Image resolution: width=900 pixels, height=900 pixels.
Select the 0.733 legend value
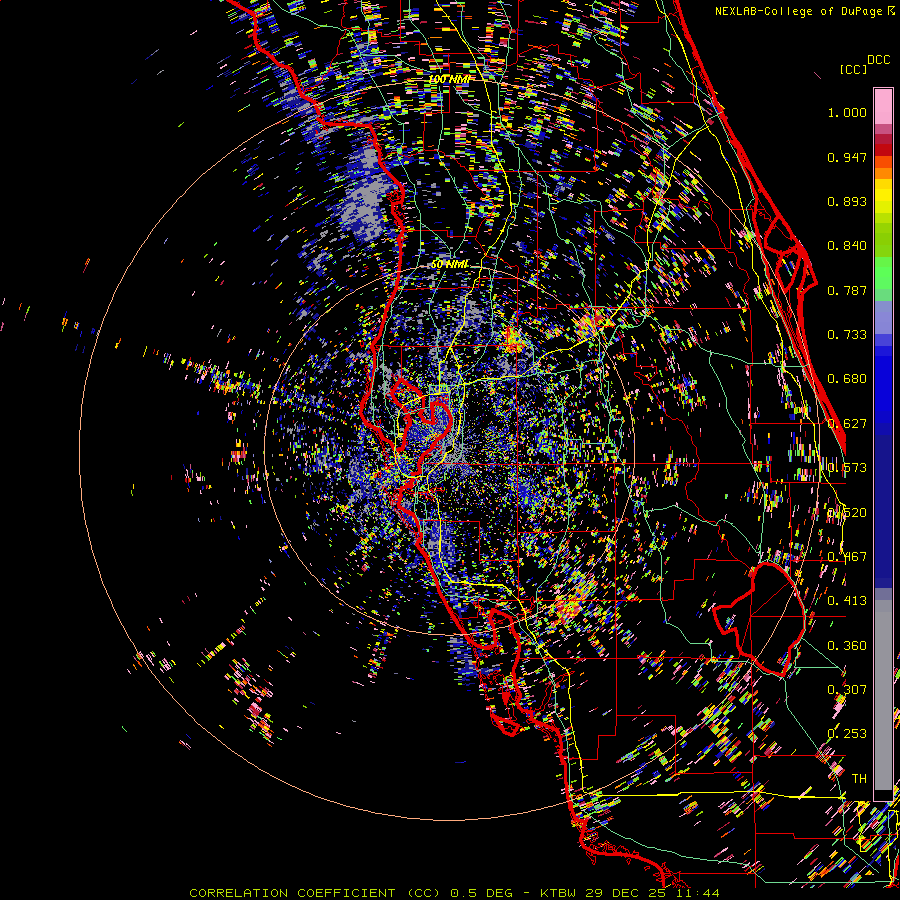tap(847, 335)
